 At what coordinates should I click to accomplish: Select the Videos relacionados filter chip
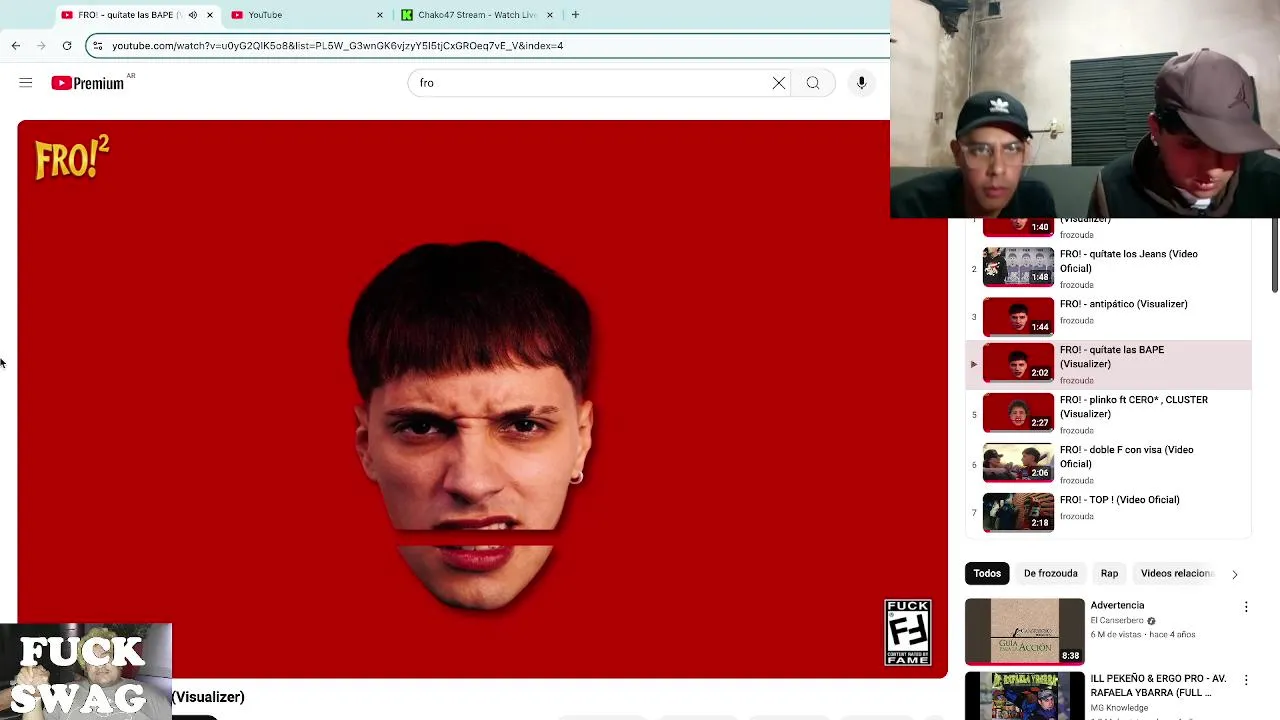coord(1177,573)
